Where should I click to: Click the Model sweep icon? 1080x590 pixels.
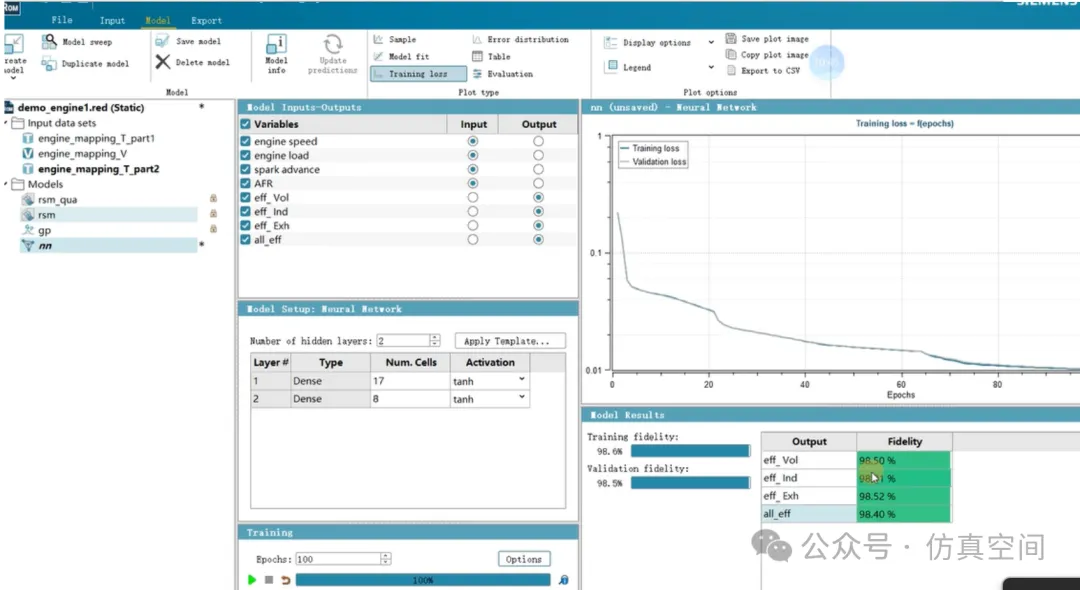click(49, 42)
